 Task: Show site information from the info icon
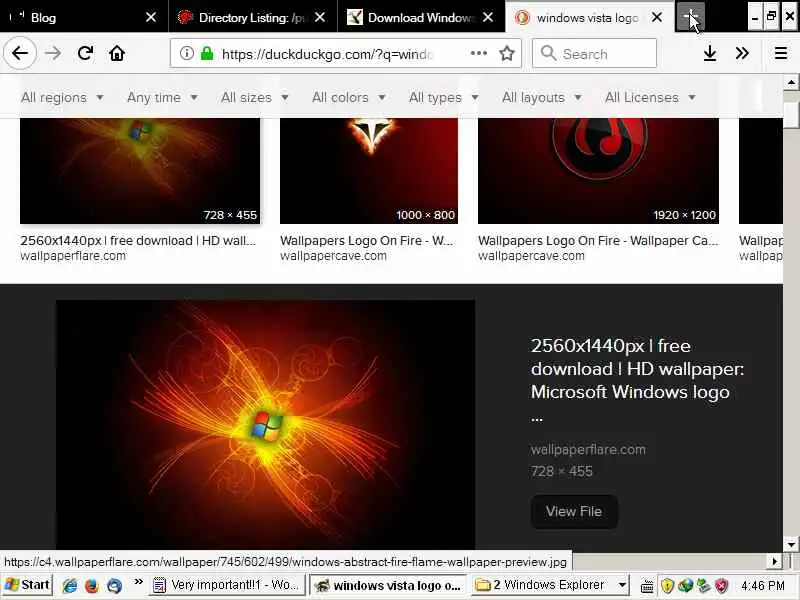187,53
